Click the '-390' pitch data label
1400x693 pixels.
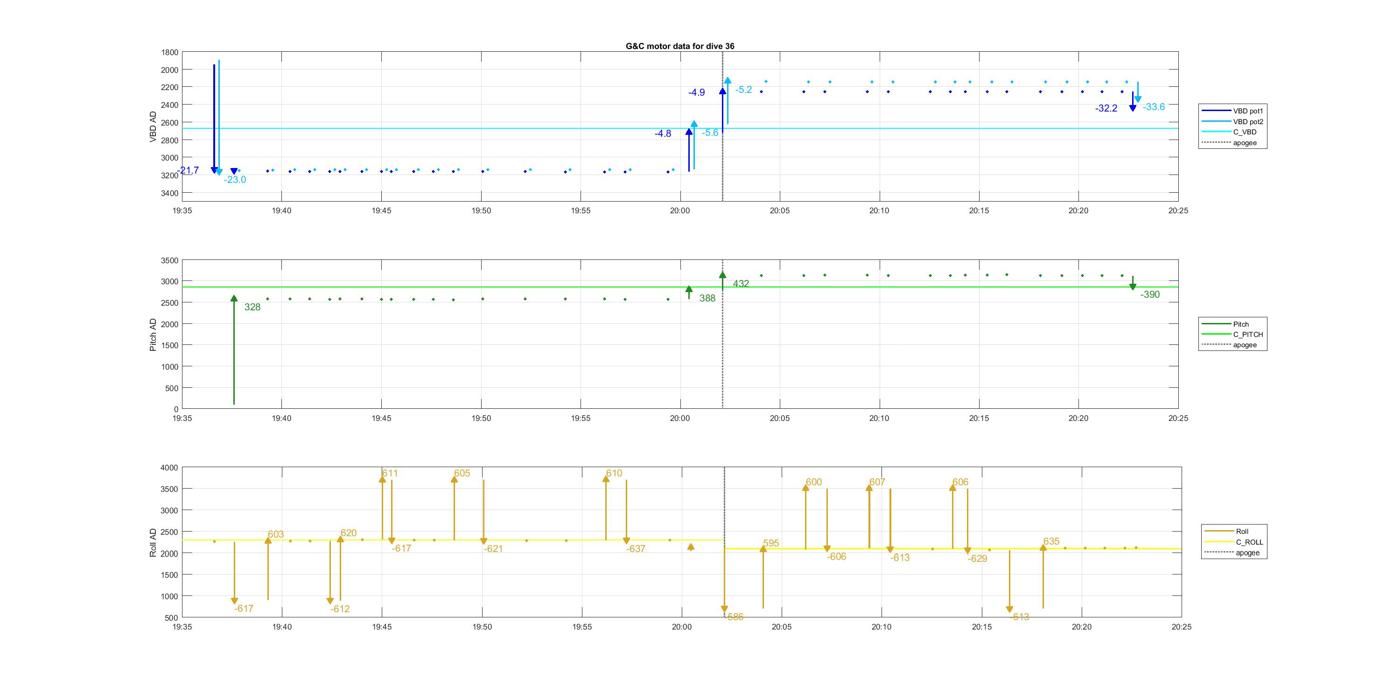[1150, 295]
